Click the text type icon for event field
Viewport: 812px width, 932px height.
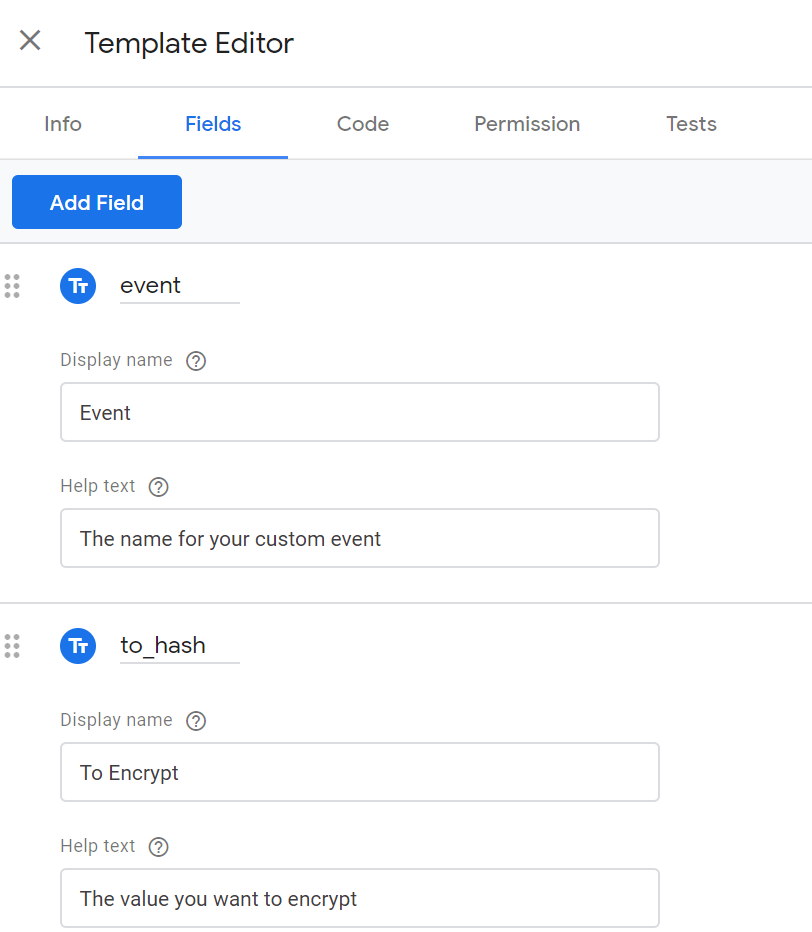pos(78,286)
